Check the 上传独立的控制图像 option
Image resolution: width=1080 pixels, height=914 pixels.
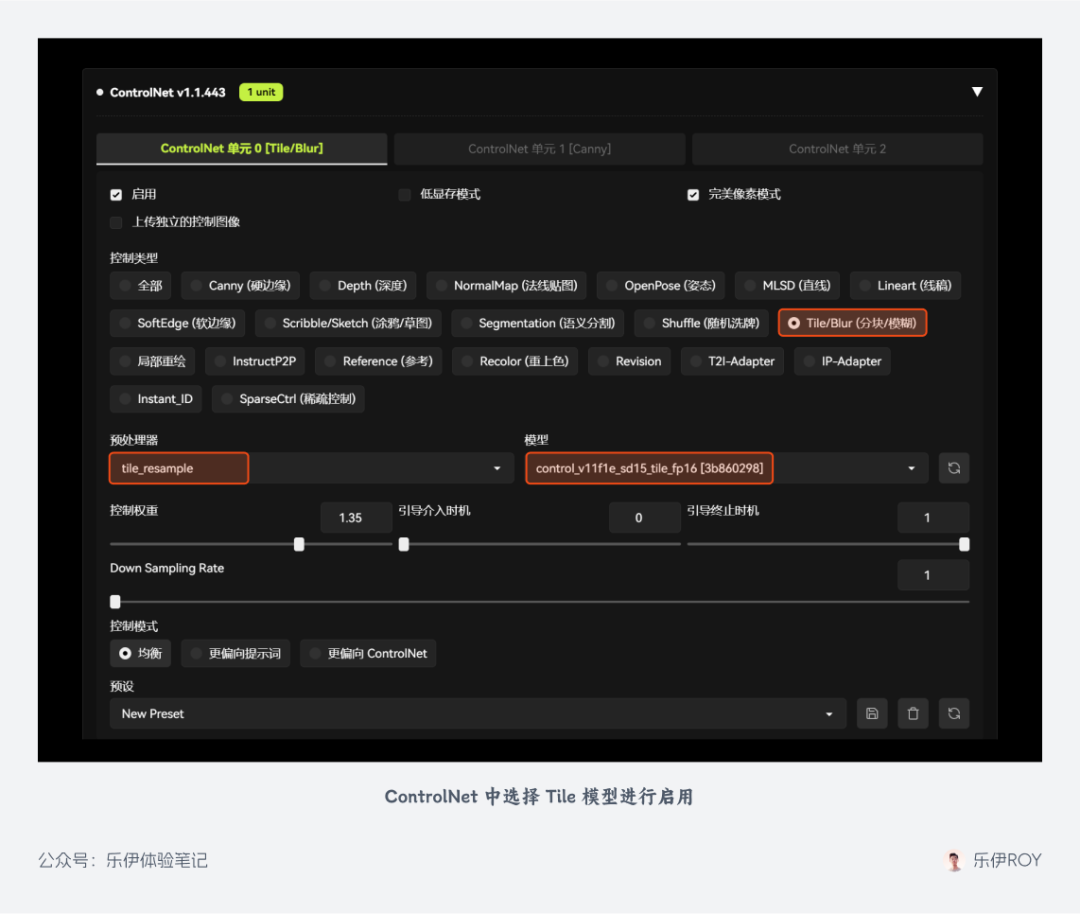tap(116, 222)
